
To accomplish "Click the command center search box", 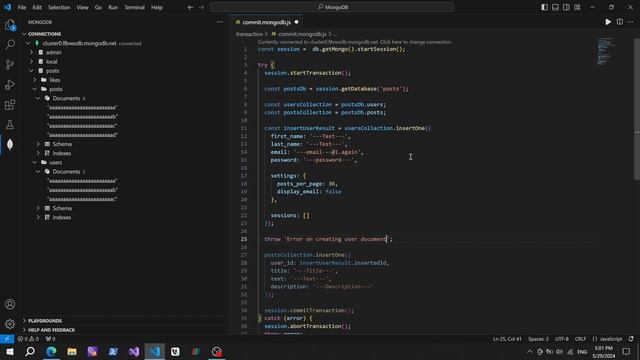I will [x=332, y=7].
